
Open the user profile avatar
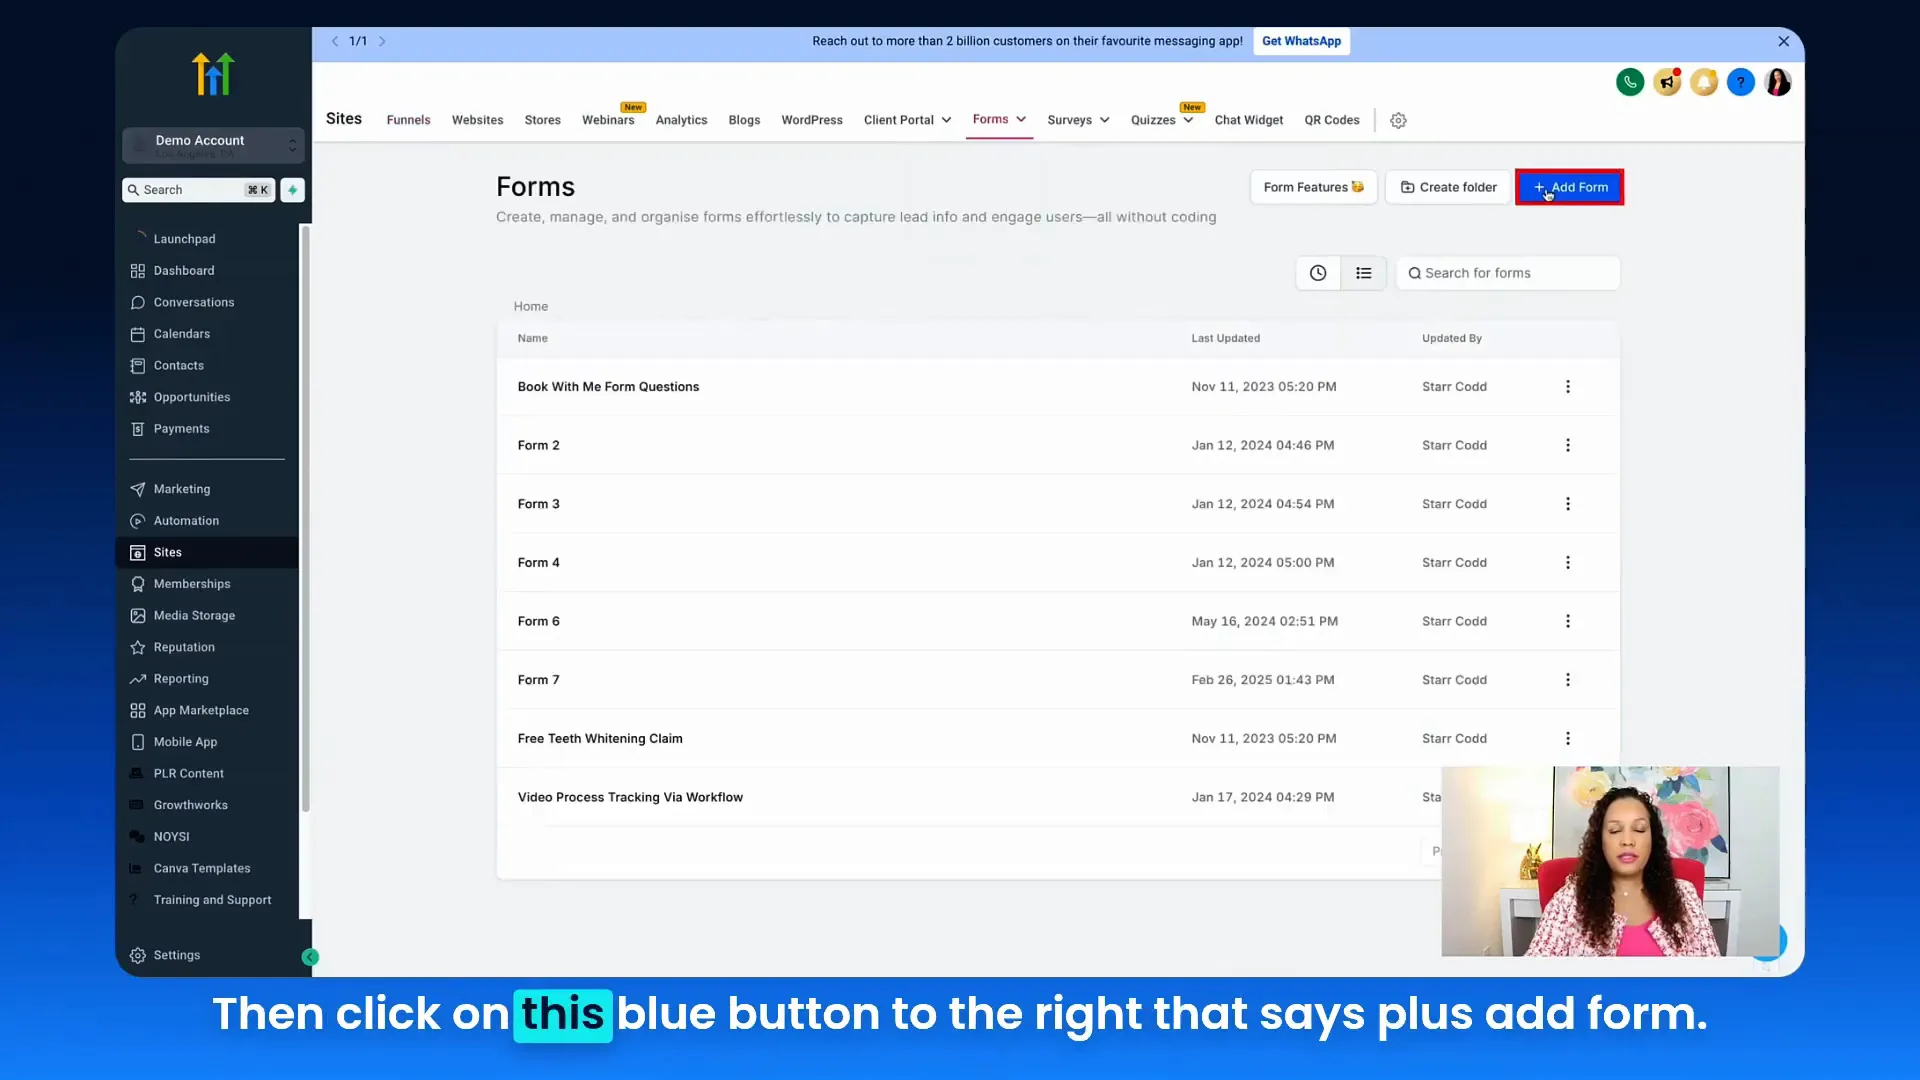[1778, 82]
